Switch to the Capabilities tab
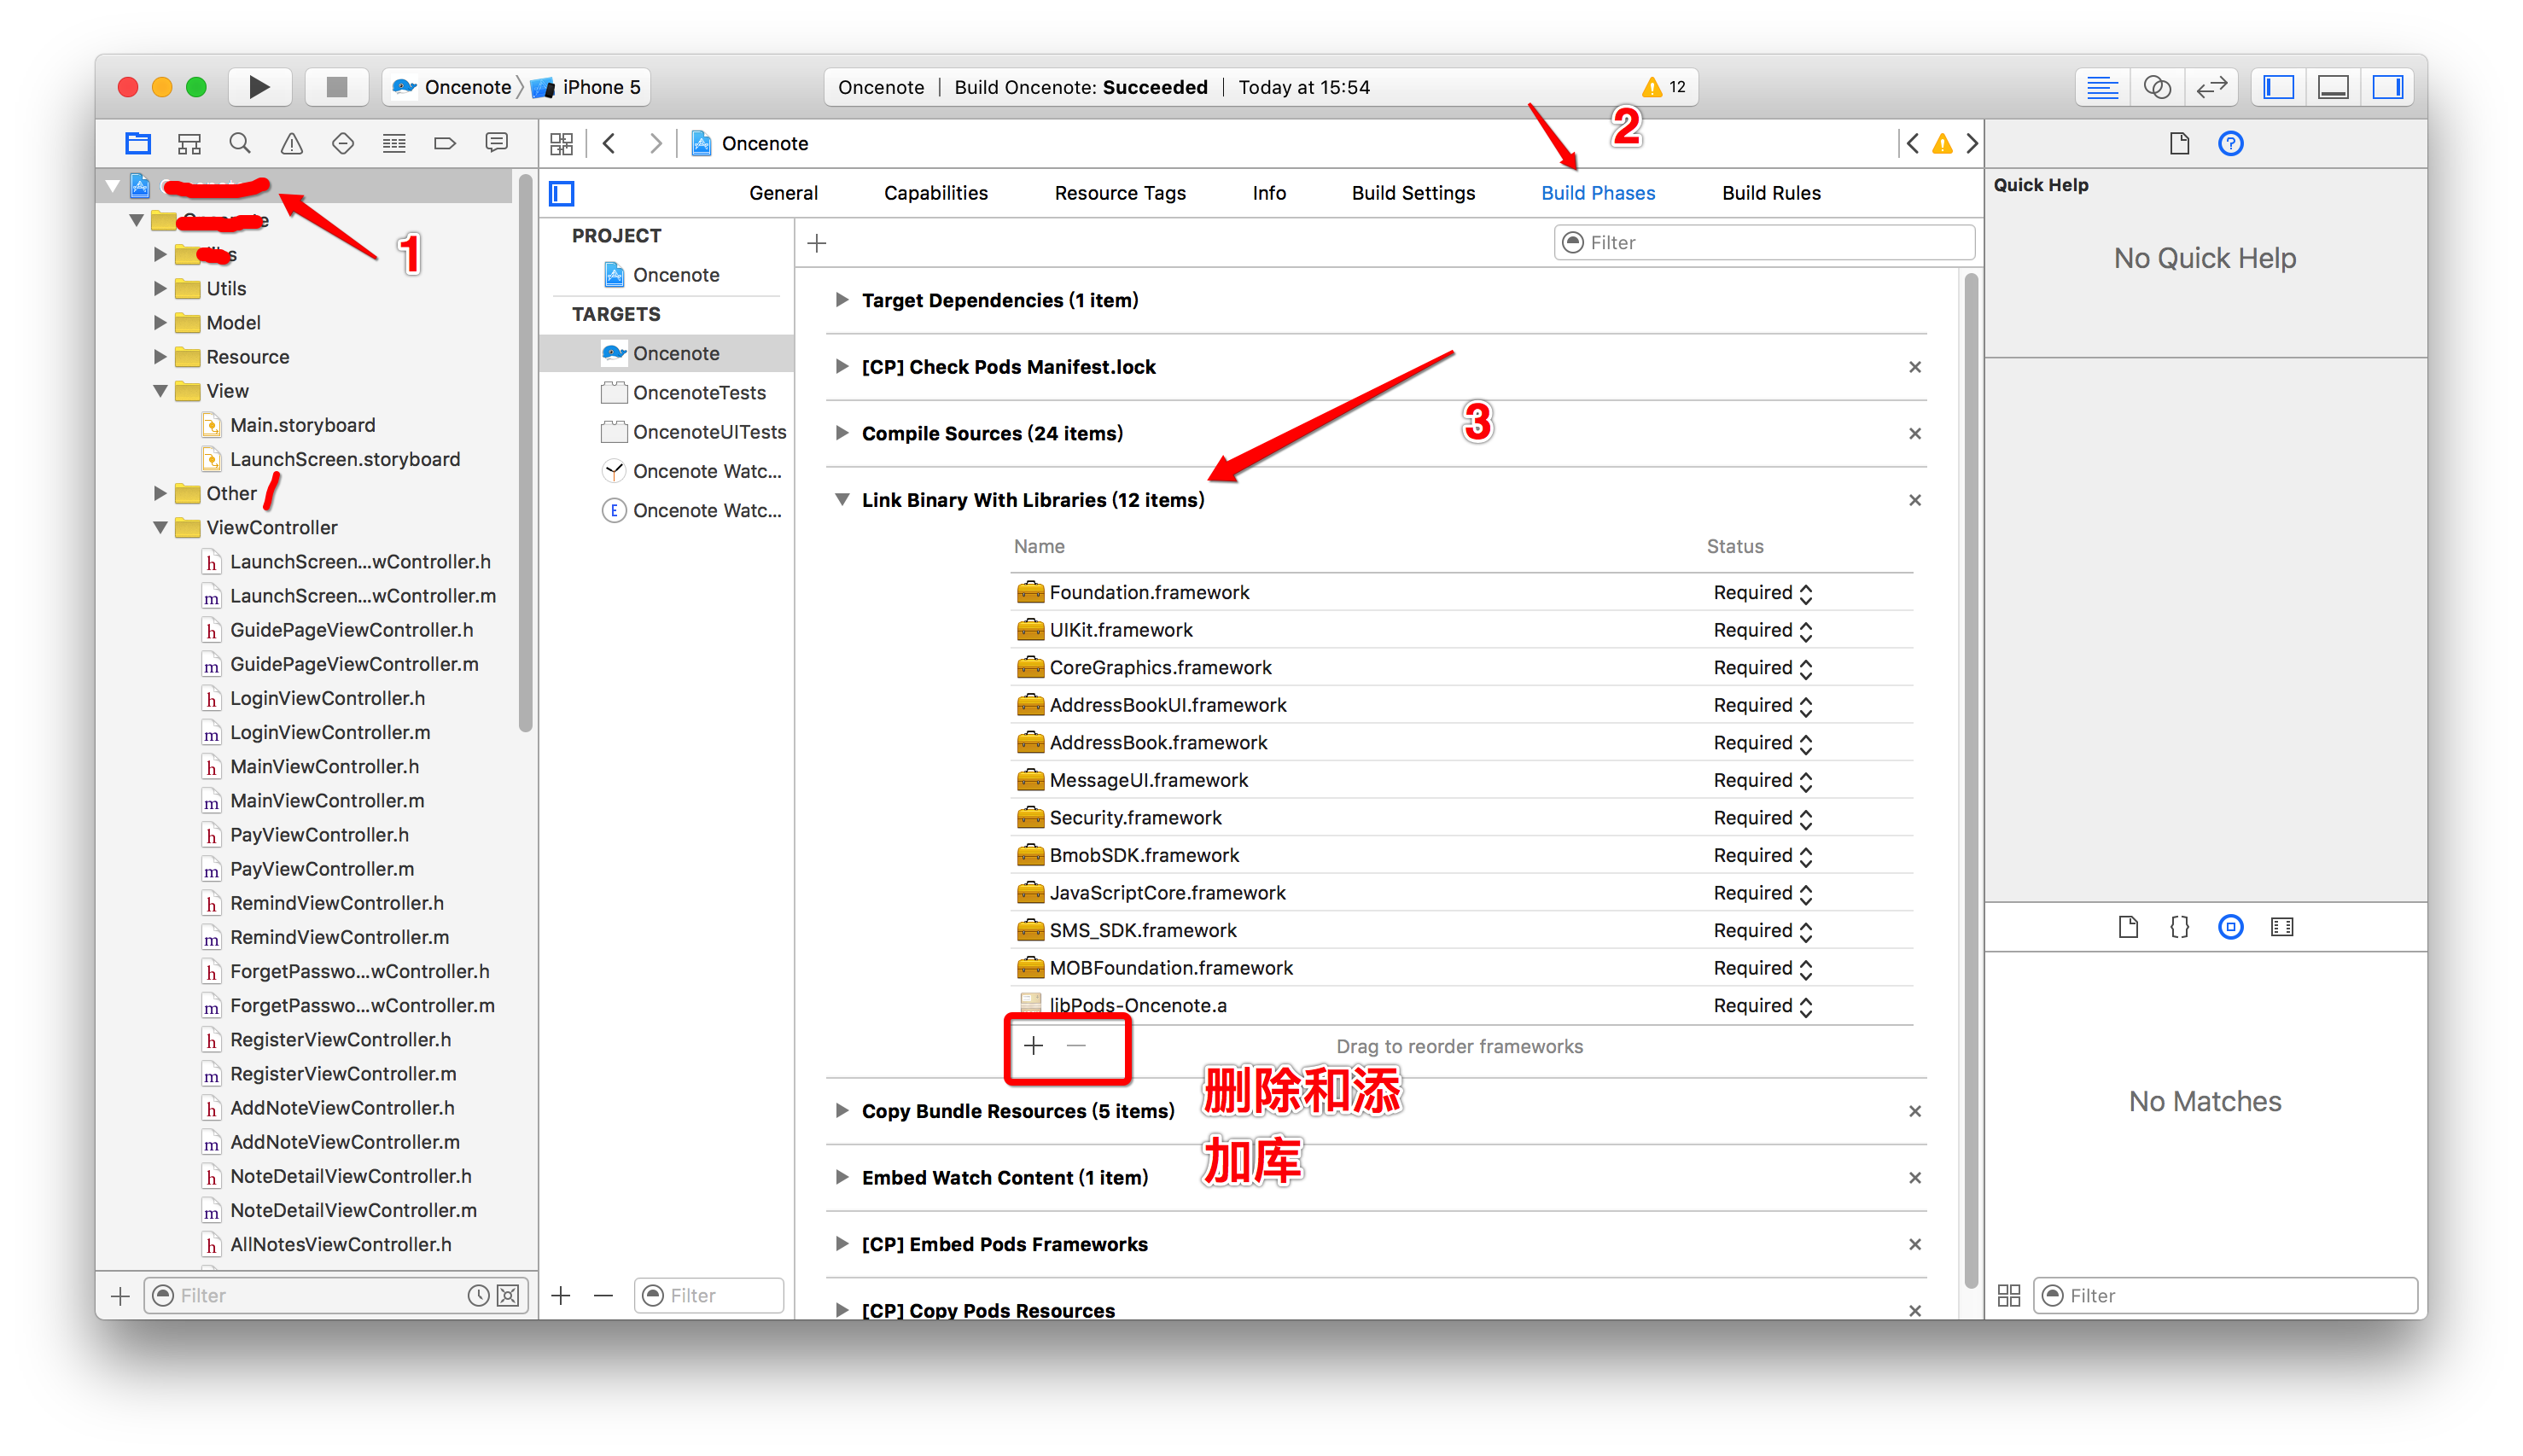This screenshot has height=1456, width=2523. (935, 193)
